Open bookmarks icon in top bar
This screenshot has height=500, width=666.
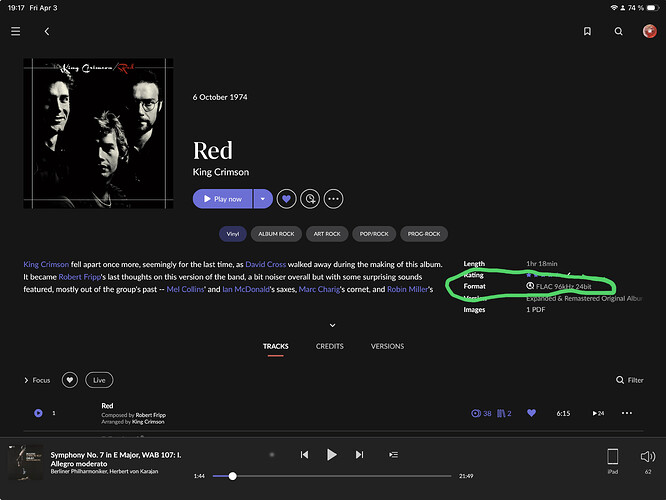coord(587,31)
